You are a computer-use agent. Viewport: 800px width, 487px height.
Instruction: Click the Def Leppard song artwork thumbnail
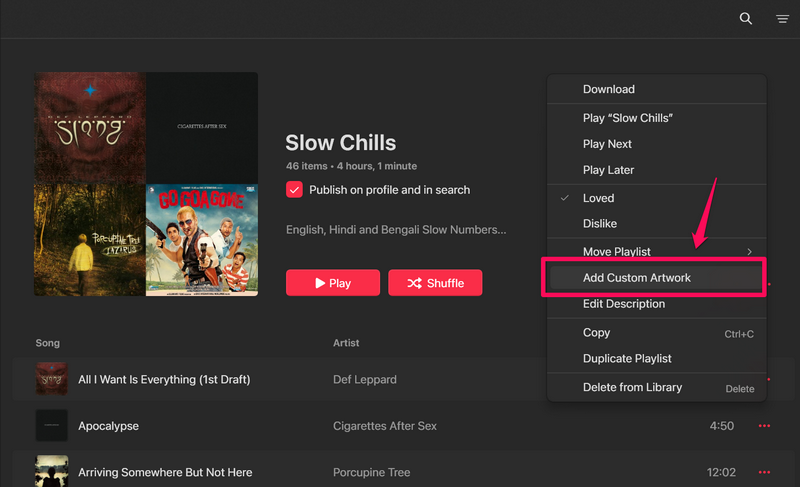[51, 379]
